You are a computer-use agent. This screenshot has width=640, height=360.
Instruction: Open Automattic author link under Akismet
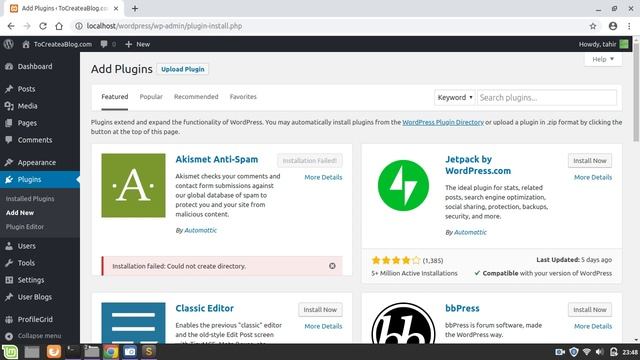200,231
